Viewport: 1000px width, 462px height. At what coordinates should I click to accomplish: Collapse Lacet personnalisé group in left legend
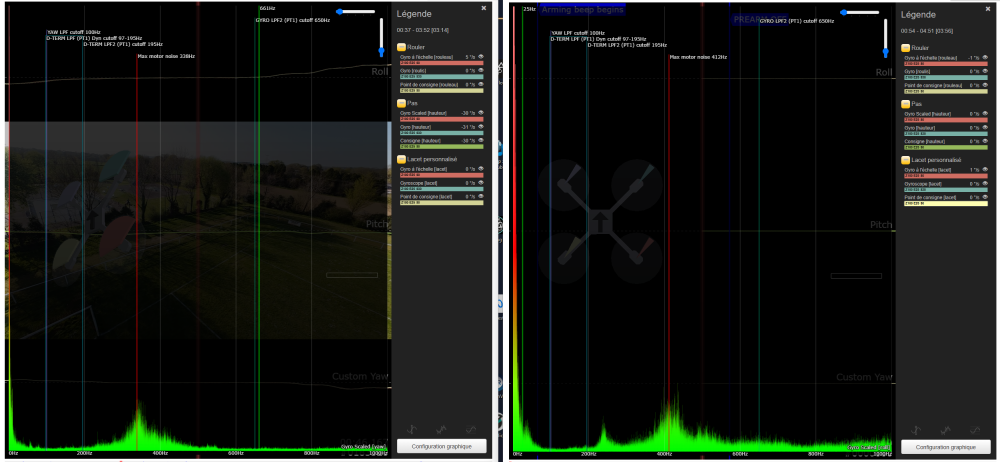(402, 159)
